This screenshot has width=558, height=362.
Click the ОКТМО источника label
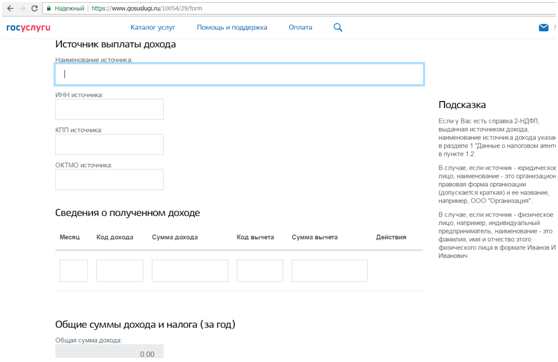[84, 165]
